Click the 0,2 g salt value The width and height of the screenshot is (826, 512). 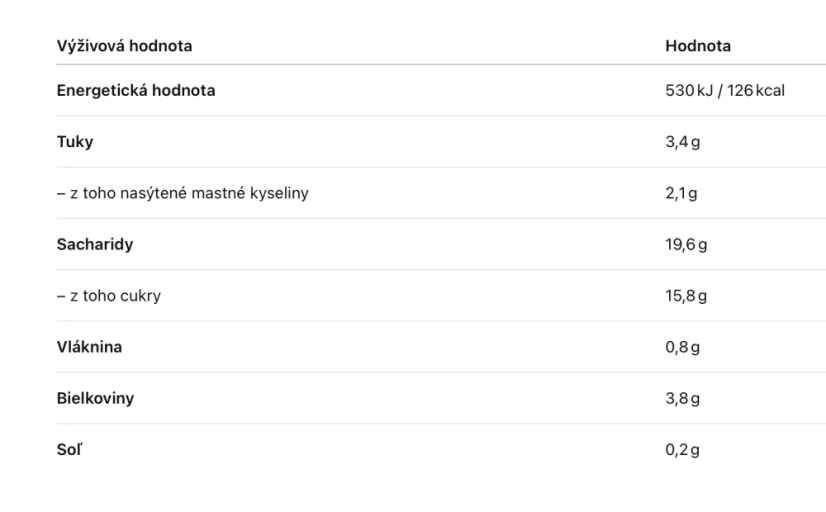point(683,450)
